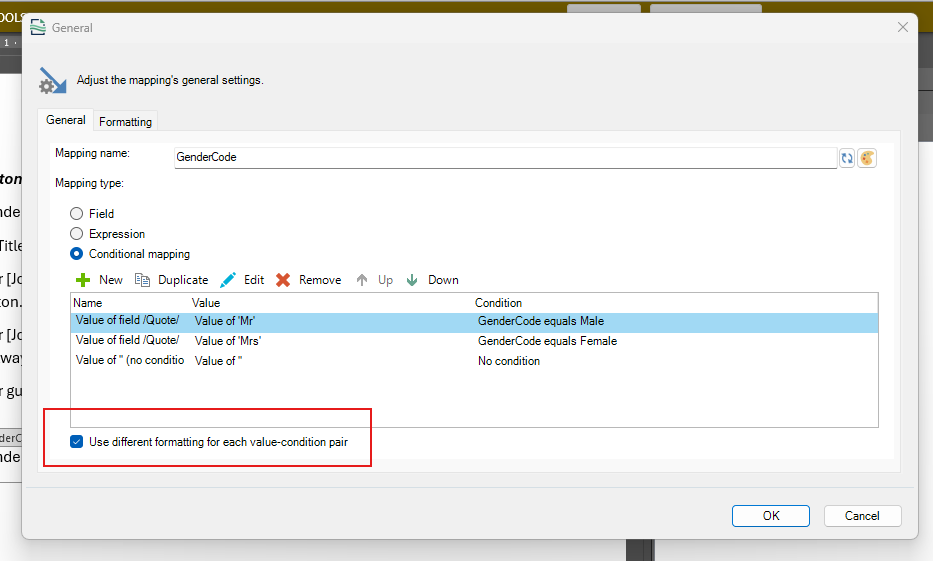Click the Condition column header

(498, 303)
